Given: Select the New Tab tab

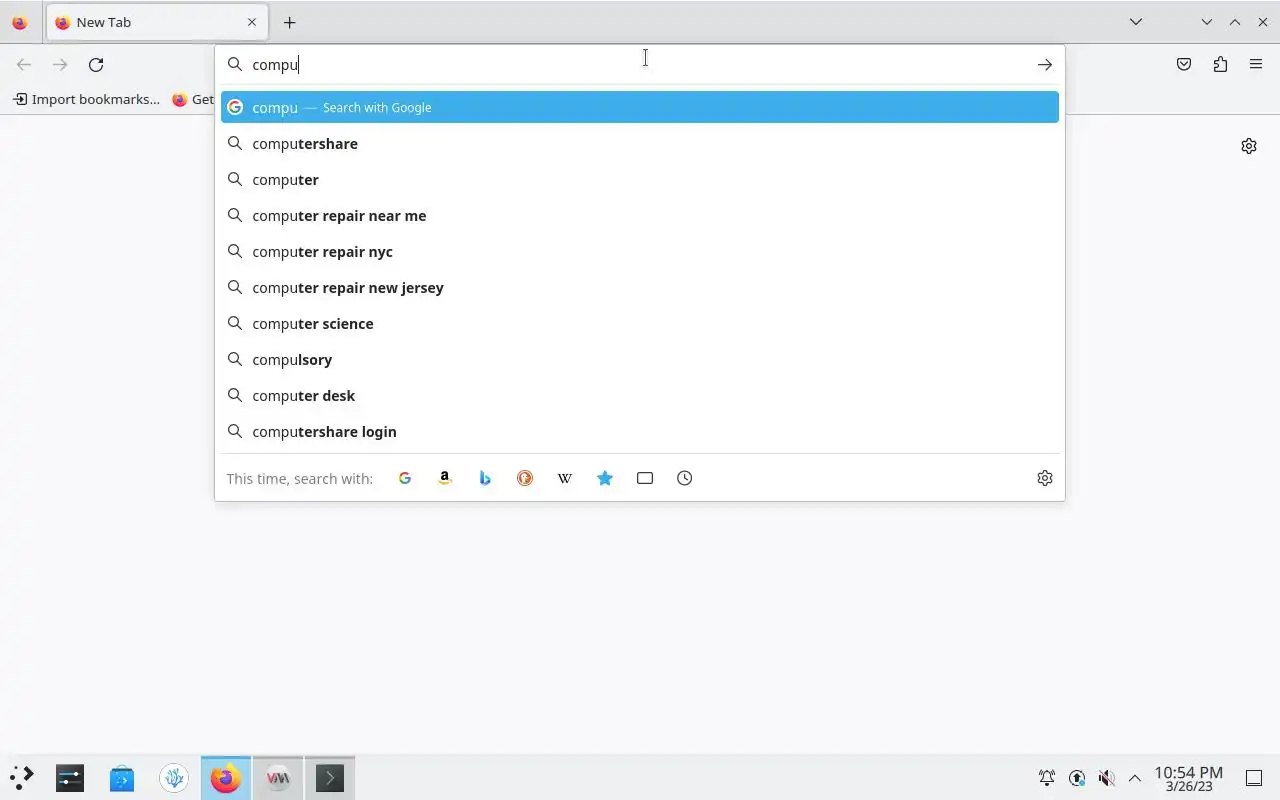Looking at the screenshot, I should (155, 22).
